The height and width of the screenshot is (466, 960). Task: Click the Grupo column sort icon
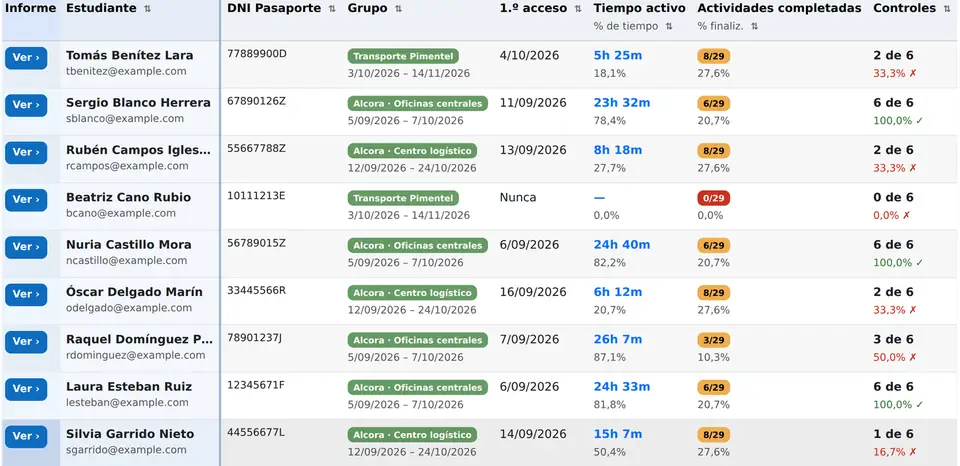(x=398, y=9)
